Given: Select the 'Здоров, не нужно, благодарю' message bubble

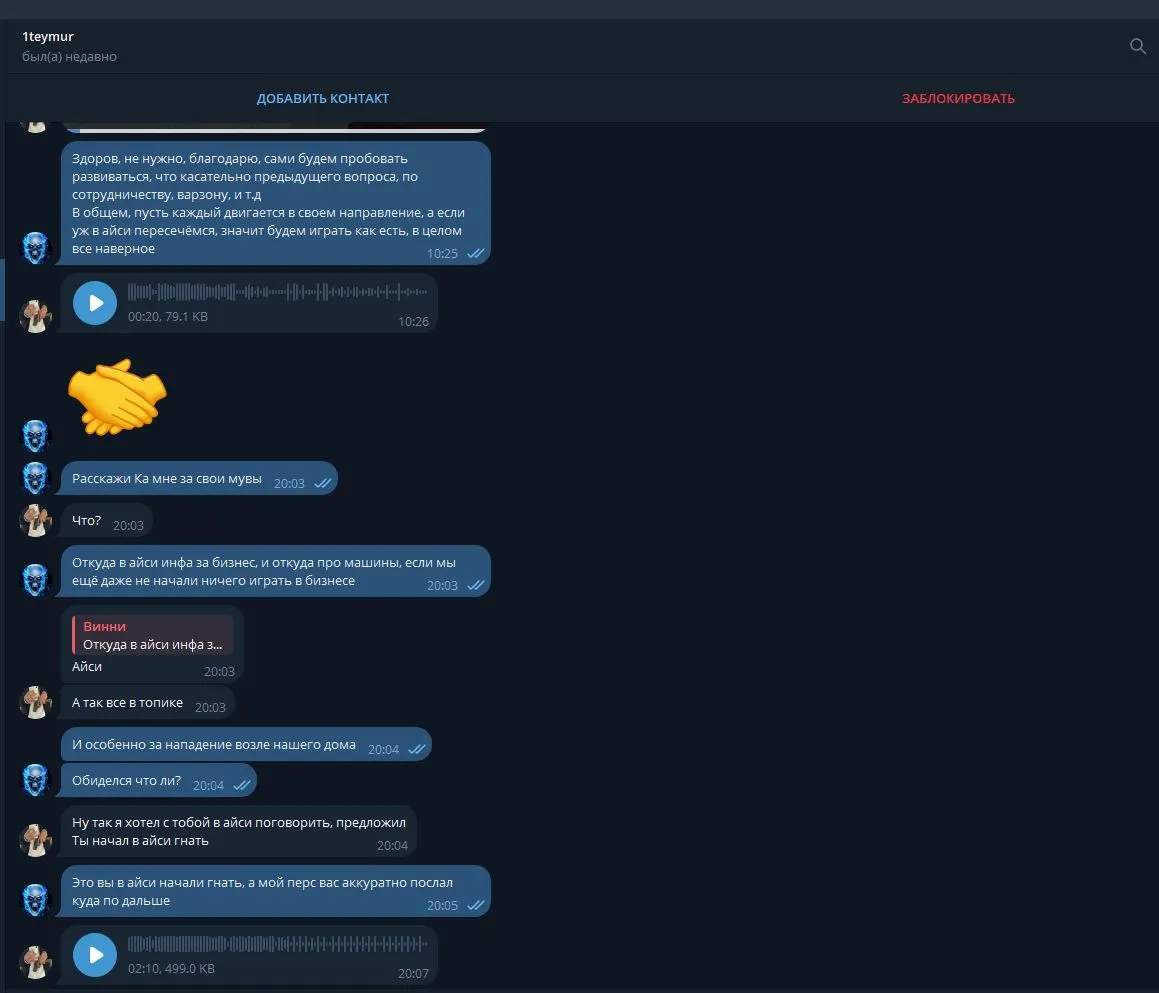Looking at the screenshot, I should pyautogui.click(x=276, y=203).
